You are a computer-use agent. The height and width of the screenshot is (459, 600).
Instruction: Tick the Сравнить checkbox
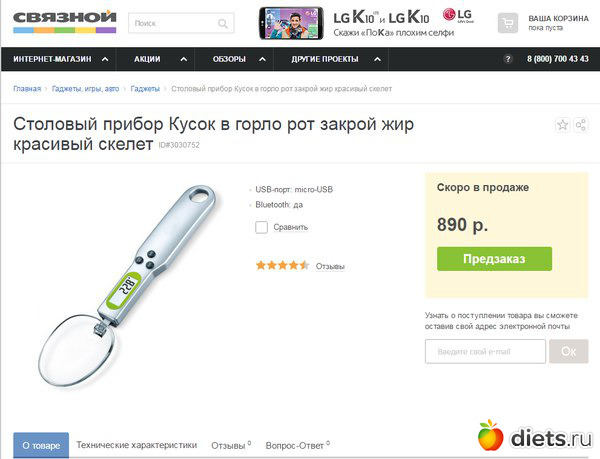(x=261, y=227)
